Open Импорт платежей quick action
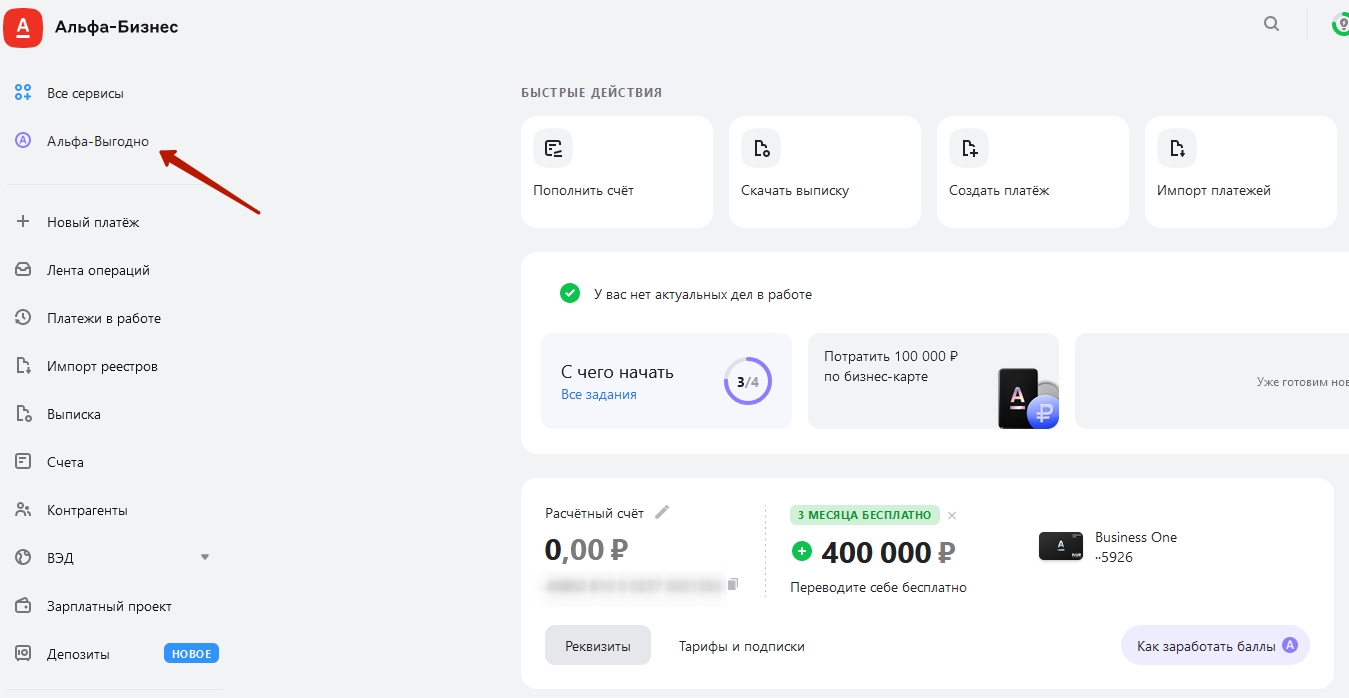Image resolution: width=1349 pixels, height=698 pixels. coord(1240,171)
